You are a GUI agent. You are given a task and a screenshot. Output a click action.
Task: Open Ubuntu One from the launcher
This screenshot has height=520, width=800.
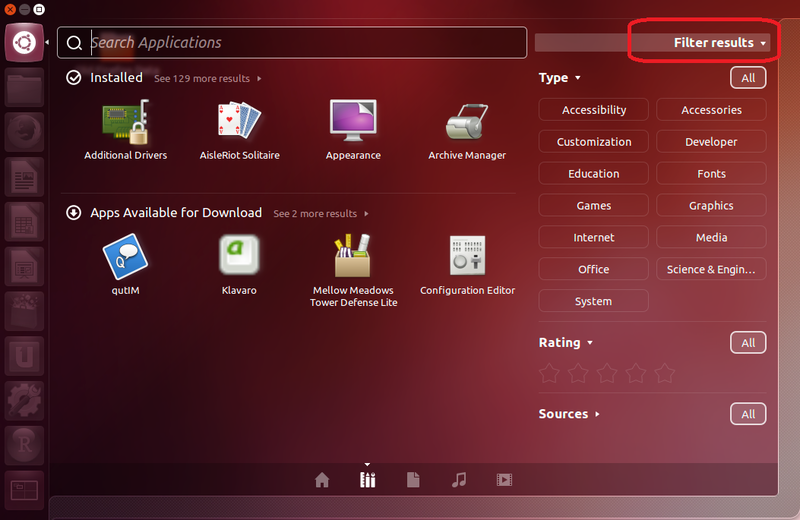(24, 356)
